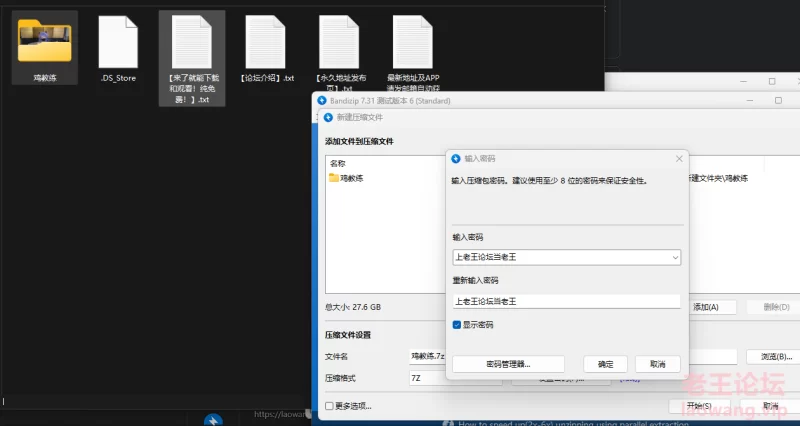Click into the 重新输入密码 field
Image resolution: width=800 pixels, height=426 pixels.
(566, 302)
